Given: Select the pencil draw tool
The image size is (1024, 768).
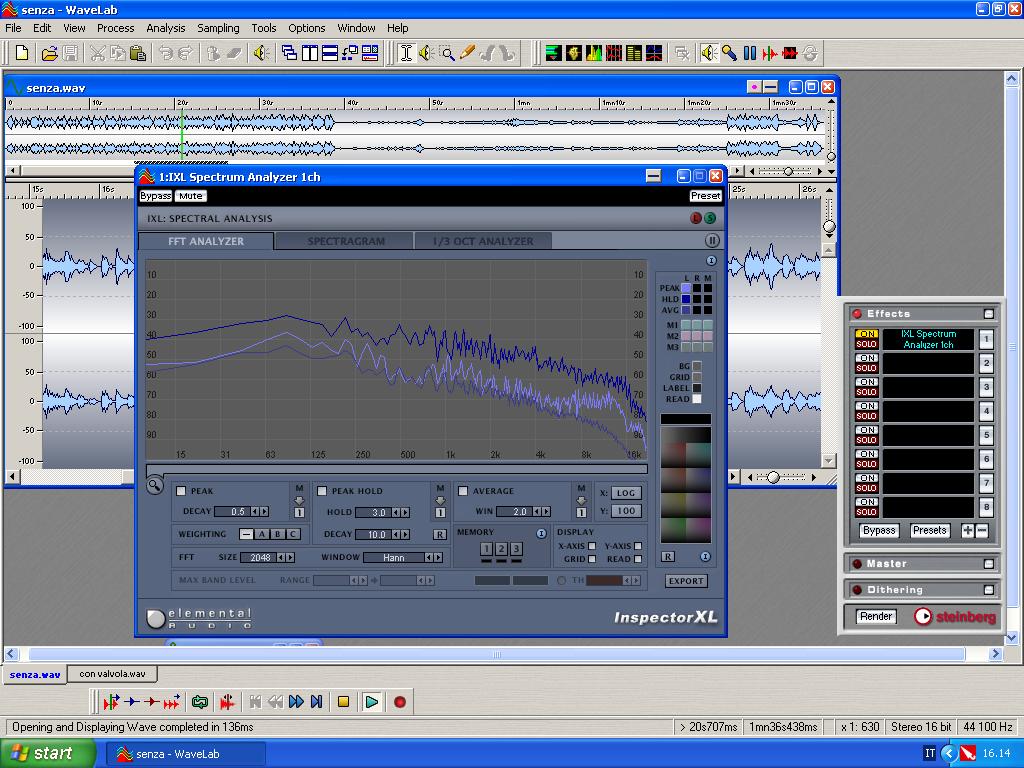Looking at the screenshot, I should pos(467,53).
